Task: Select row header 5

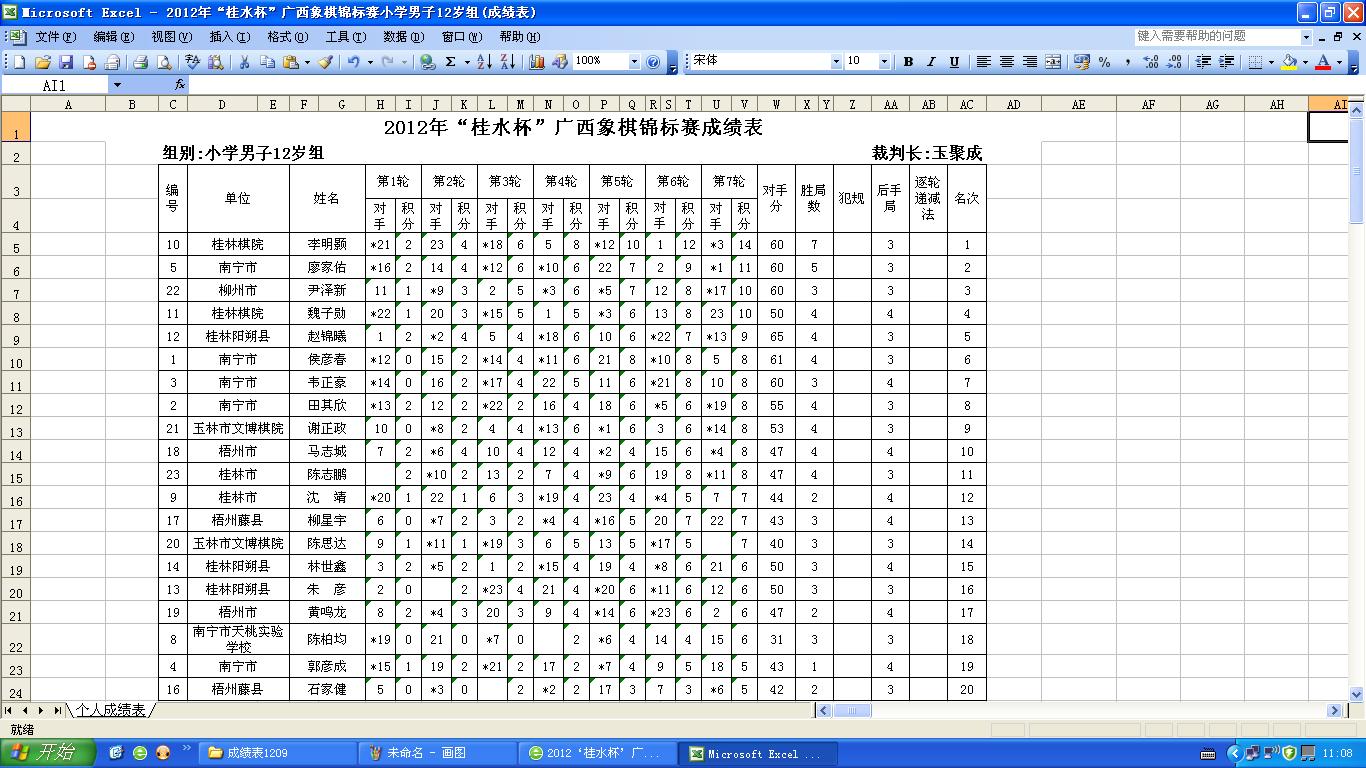Action: tap(15, 245)
